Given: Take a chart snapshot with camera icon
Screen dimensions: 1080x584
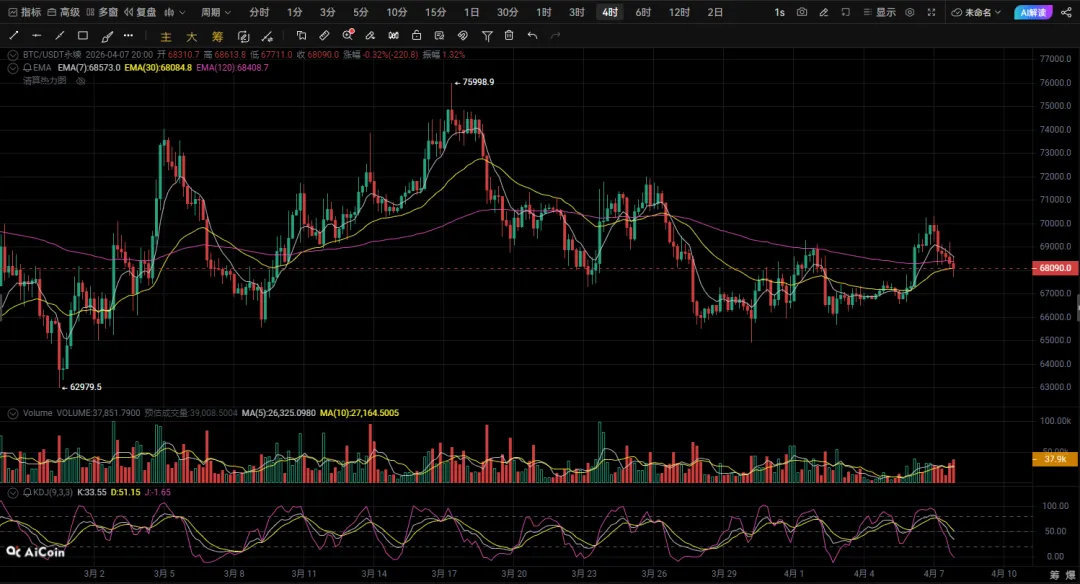Looking at the screenshot, I should [x=802, y=12].
